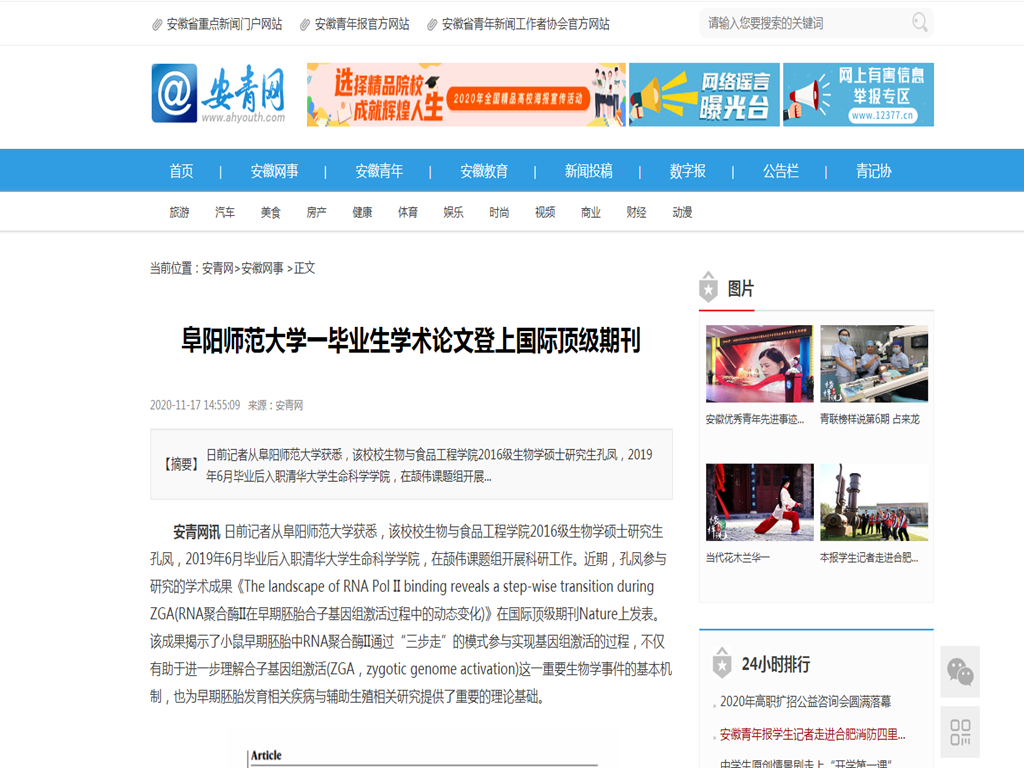The height and width of the screenshot is (768, 1024).
Task: Click the 安青网 site logo
Action: click(219, 94)
